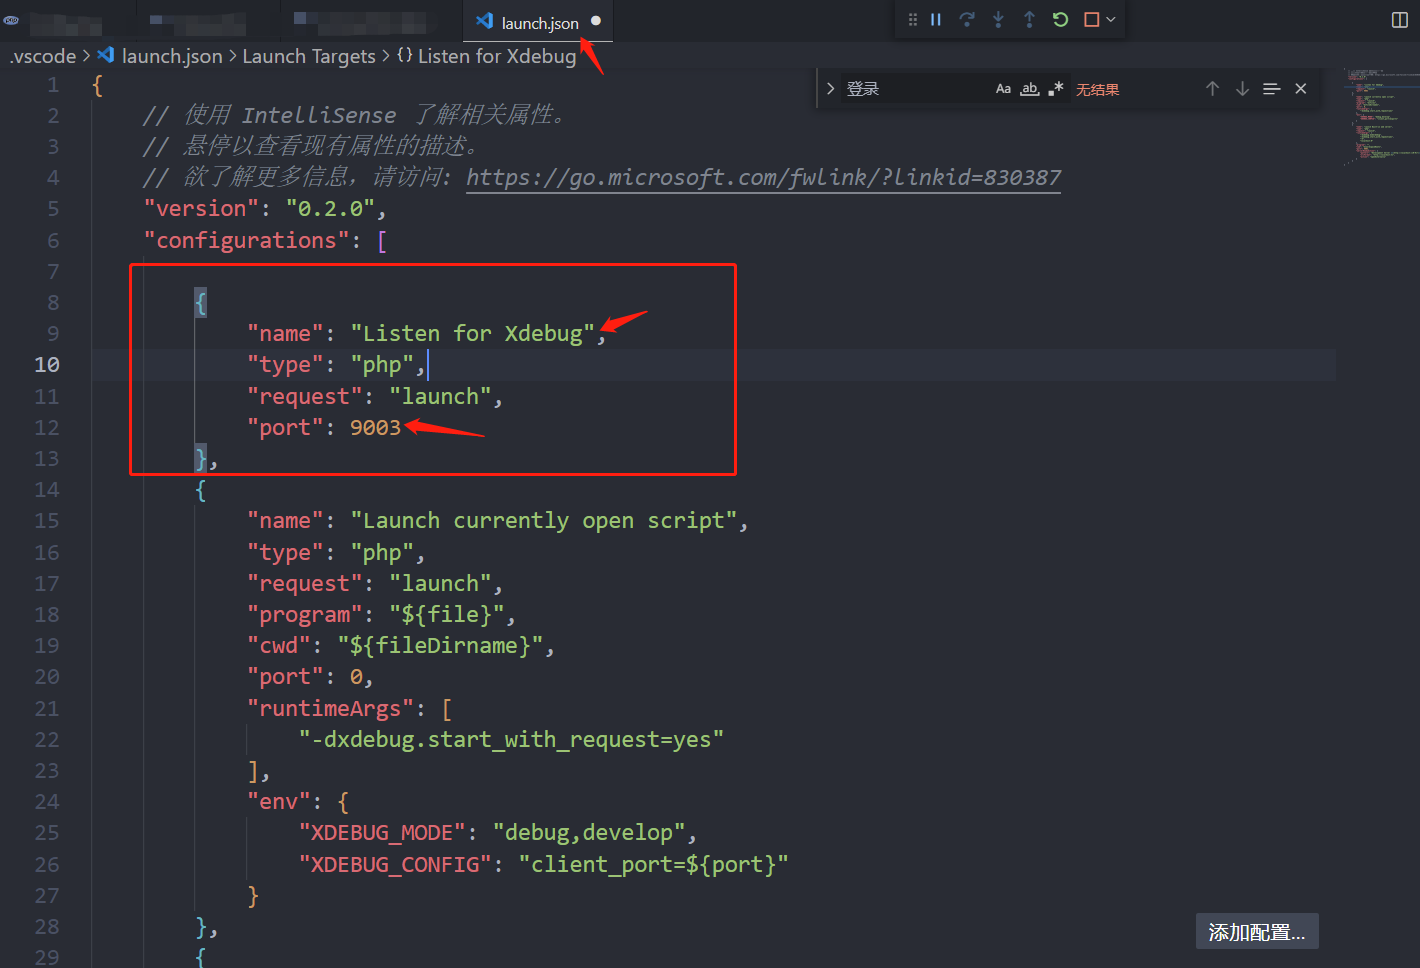Stop the debug session
The height and width of the screenshot is (968, 1420).
point(1091,19)
